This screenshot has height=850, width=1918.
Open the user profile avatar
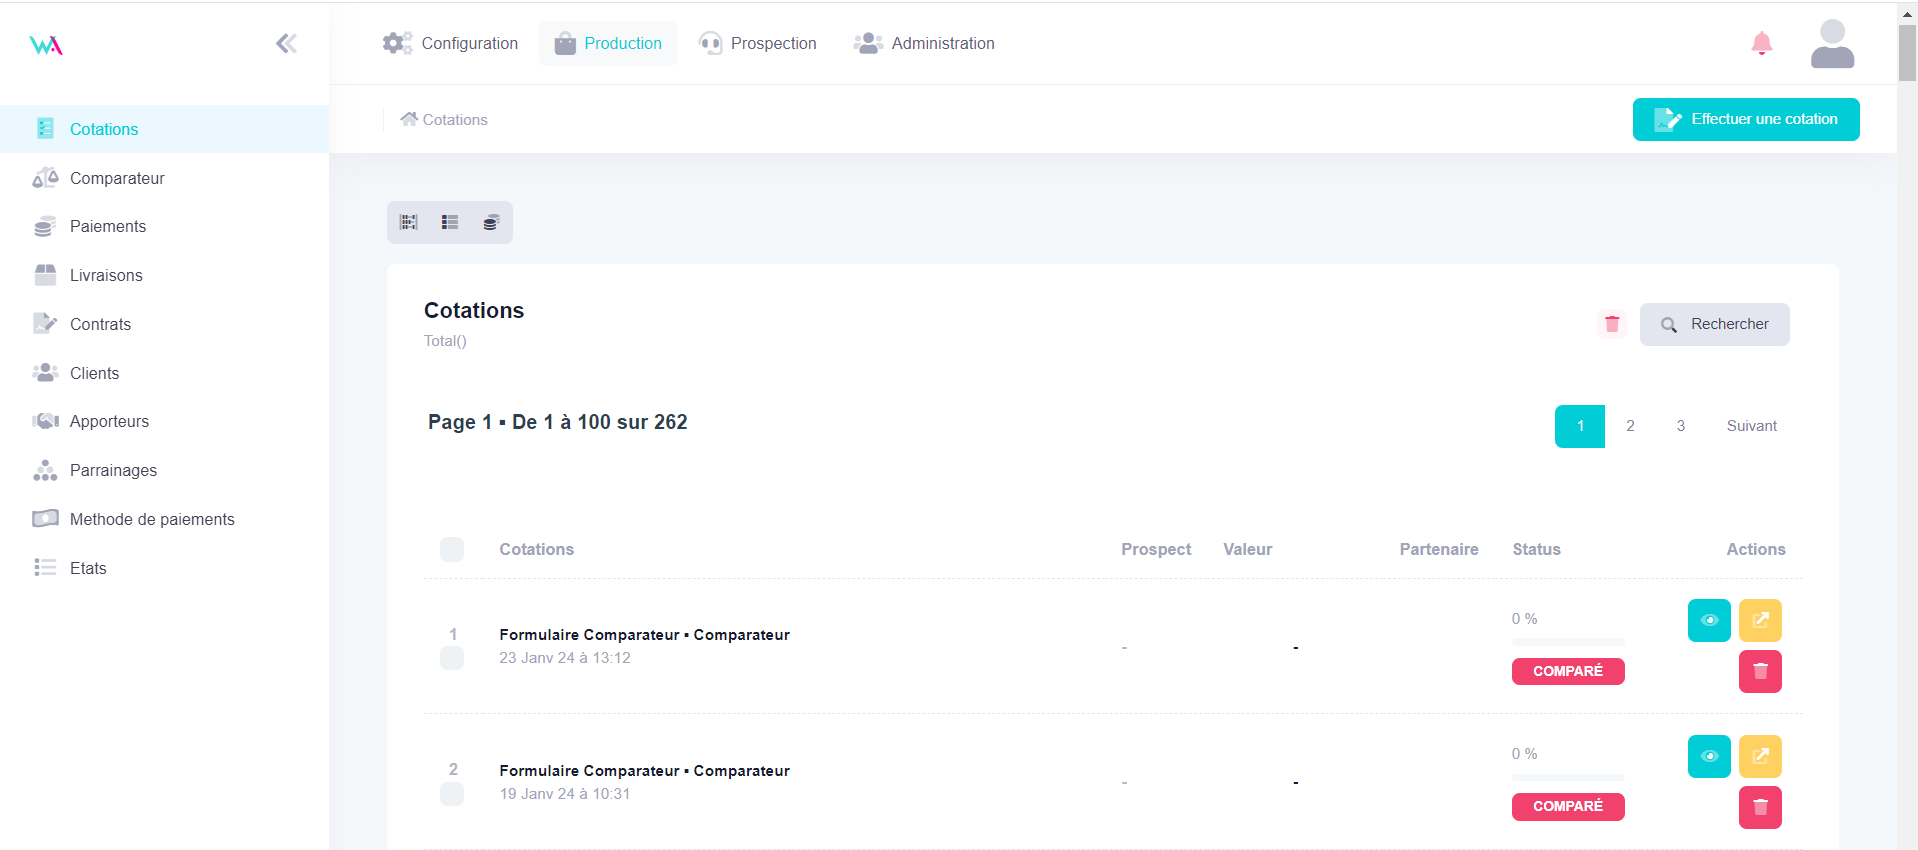[1832, 44]
